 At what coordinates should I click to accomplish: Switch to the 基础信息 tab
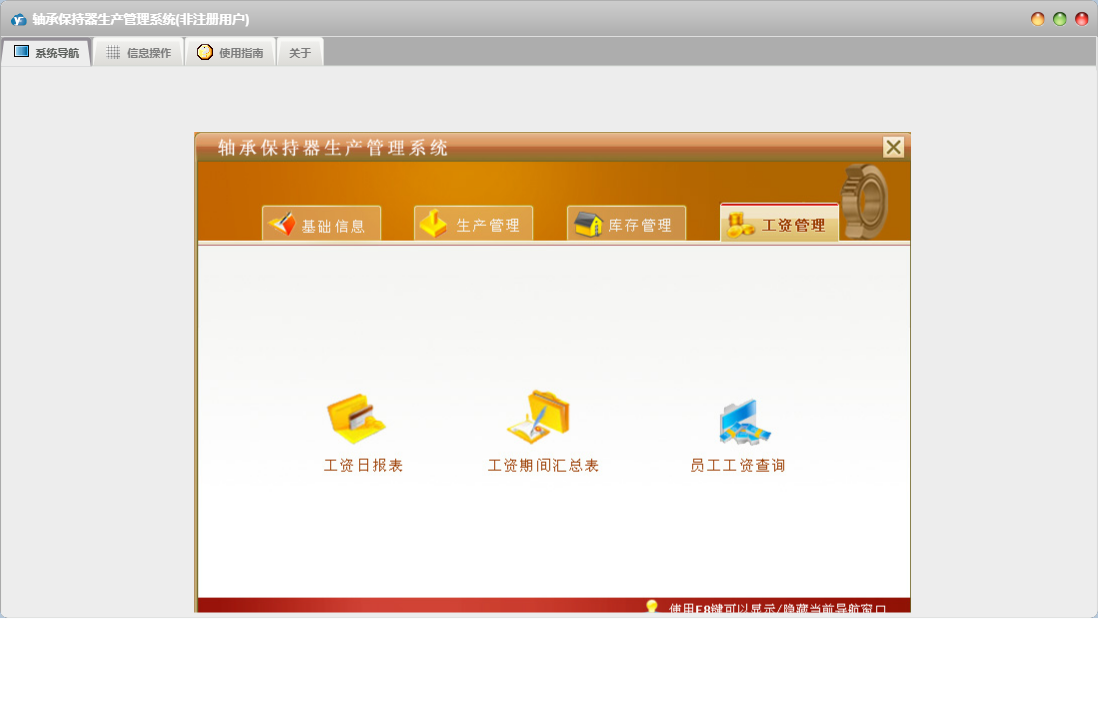coord(321,223)
